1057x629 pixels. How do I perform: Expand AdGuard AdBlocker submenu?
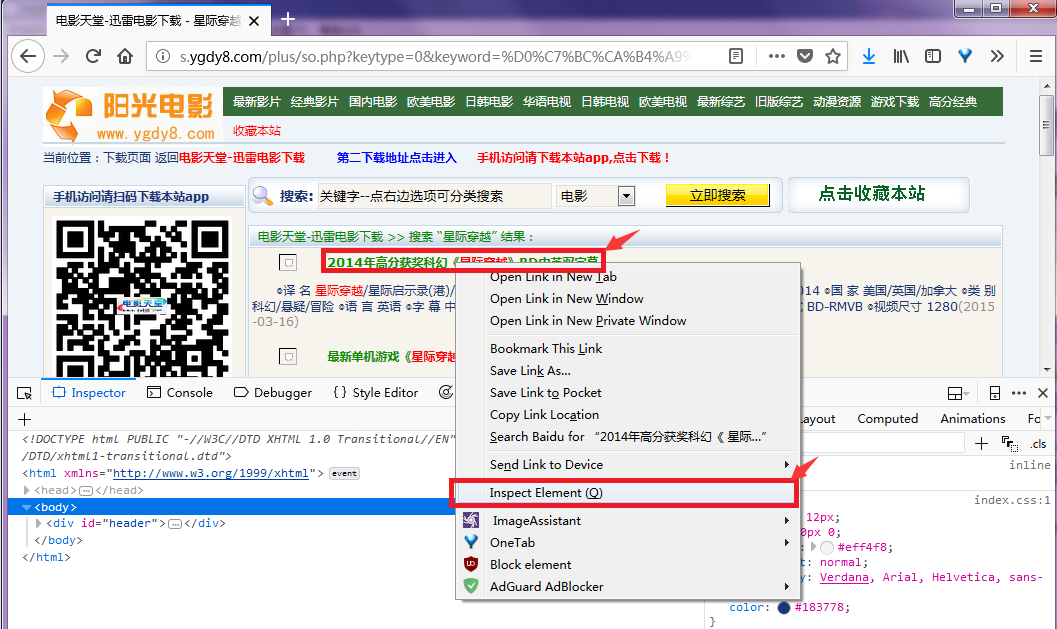(x=786, y=587)
